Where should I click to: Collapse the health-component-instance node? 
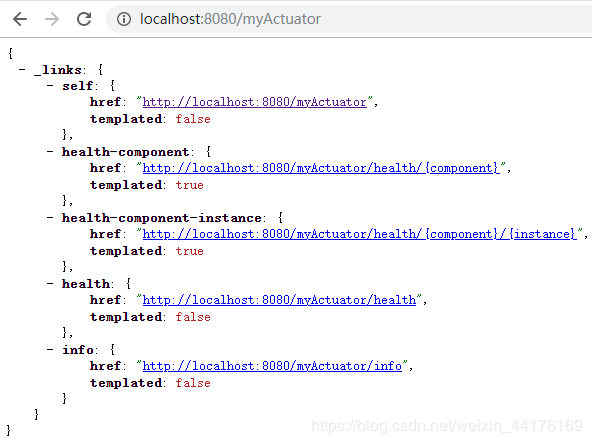(x=50, y=217)
